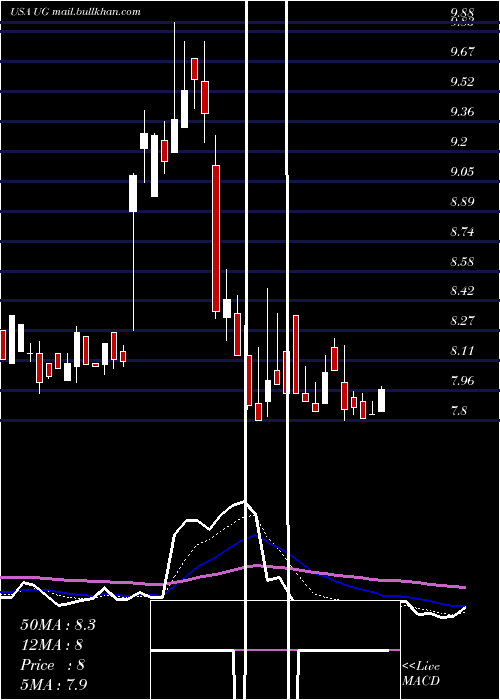This screenshot has width=500, height=700.
Task: Select the 8.74 price axis label
Action: tap(462, 232)
